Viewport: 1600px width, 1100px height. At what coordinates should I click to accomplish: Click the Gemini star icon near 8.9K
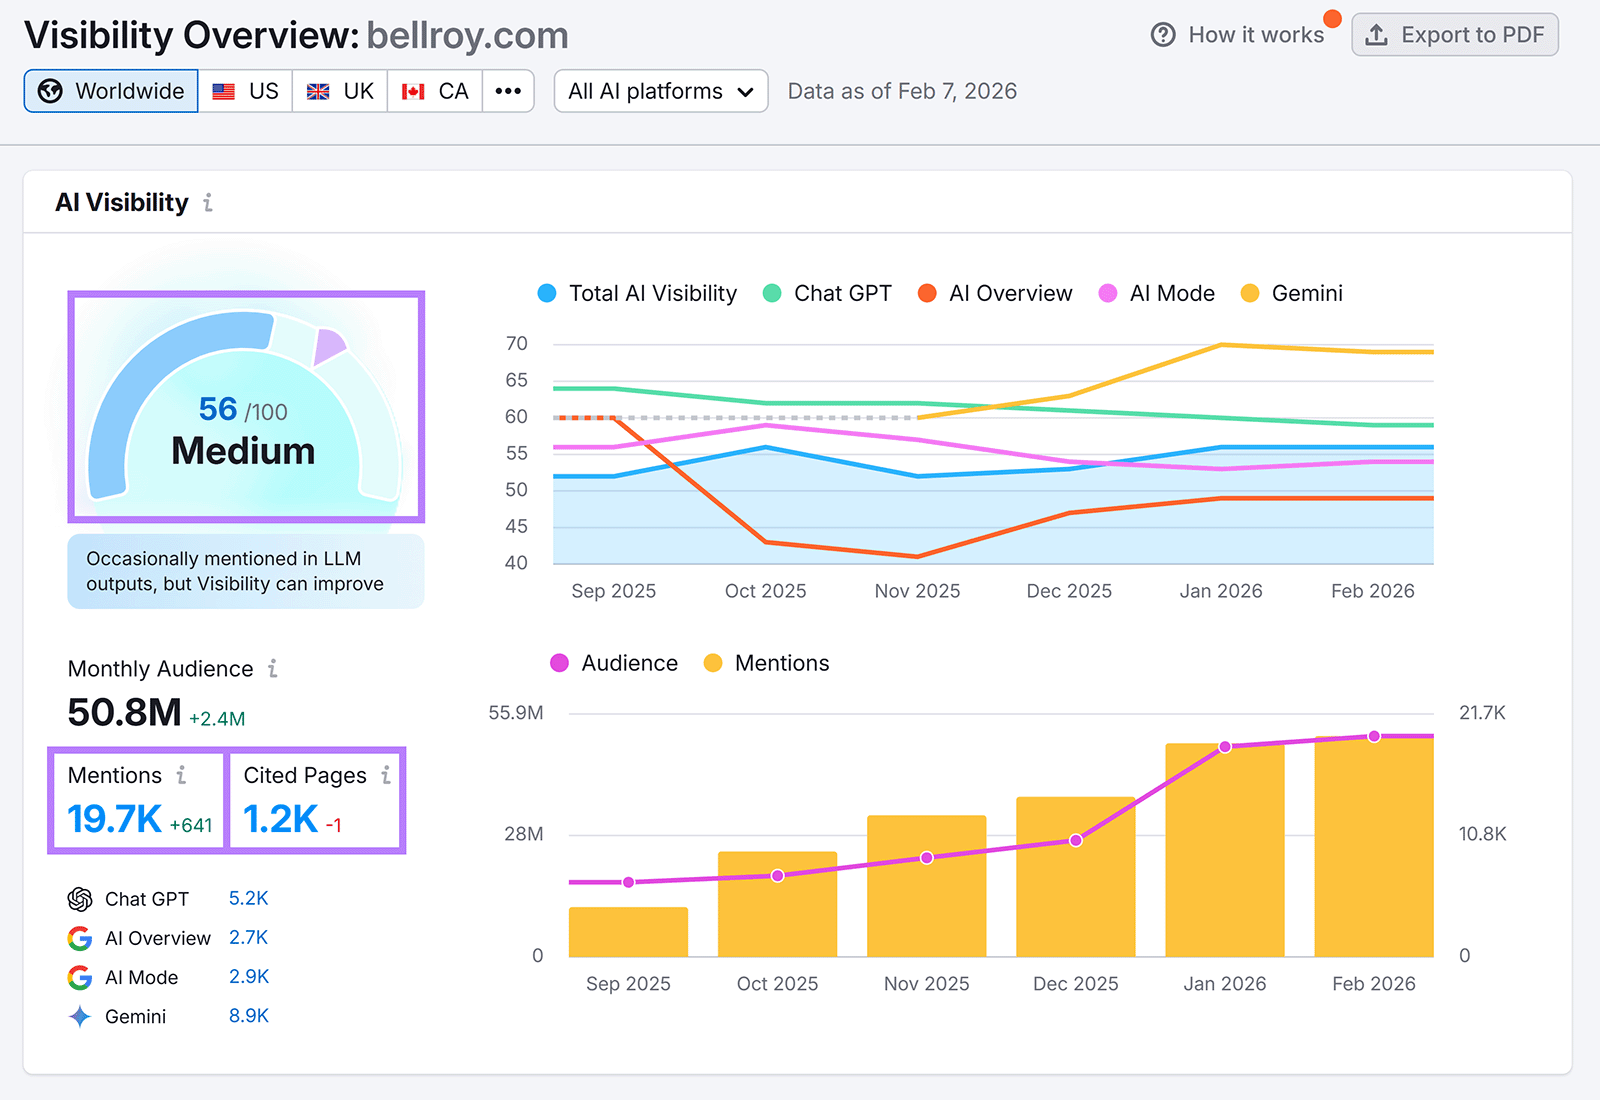tap(79, 1016)
